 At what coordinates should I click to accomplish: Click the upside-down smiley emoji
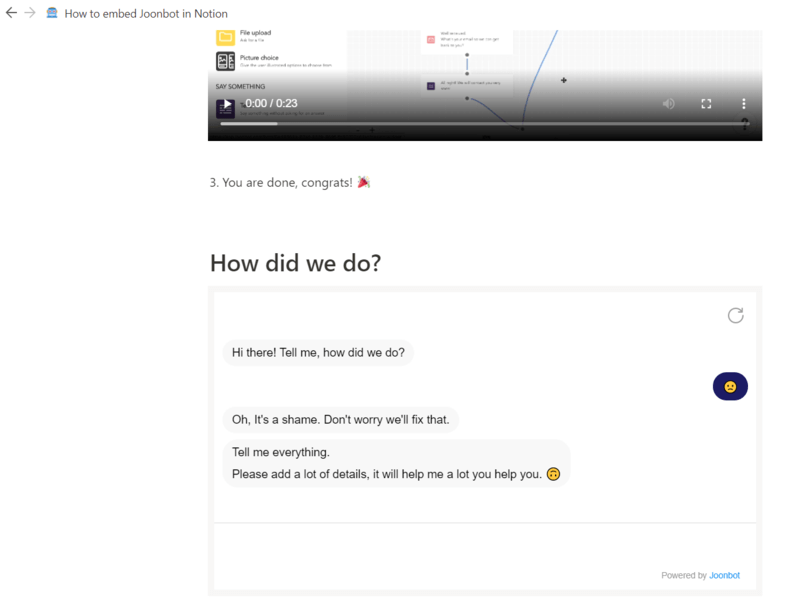553,474
